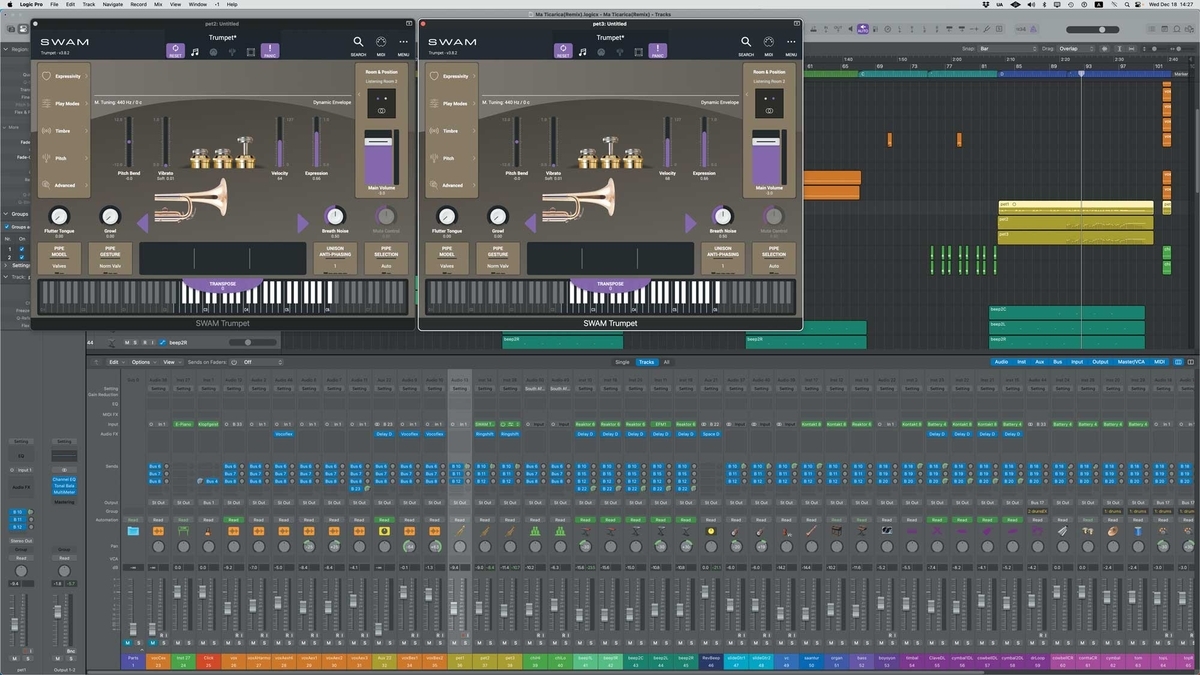Toggle Aux channel filter in mixer
The image size is (1200, 675).
1040,362
